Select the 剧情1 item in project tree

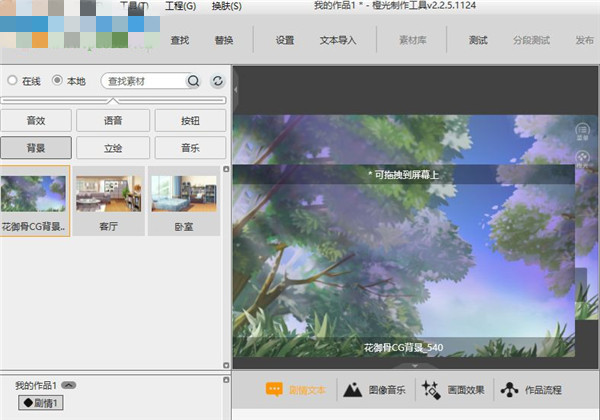(43, 403)
